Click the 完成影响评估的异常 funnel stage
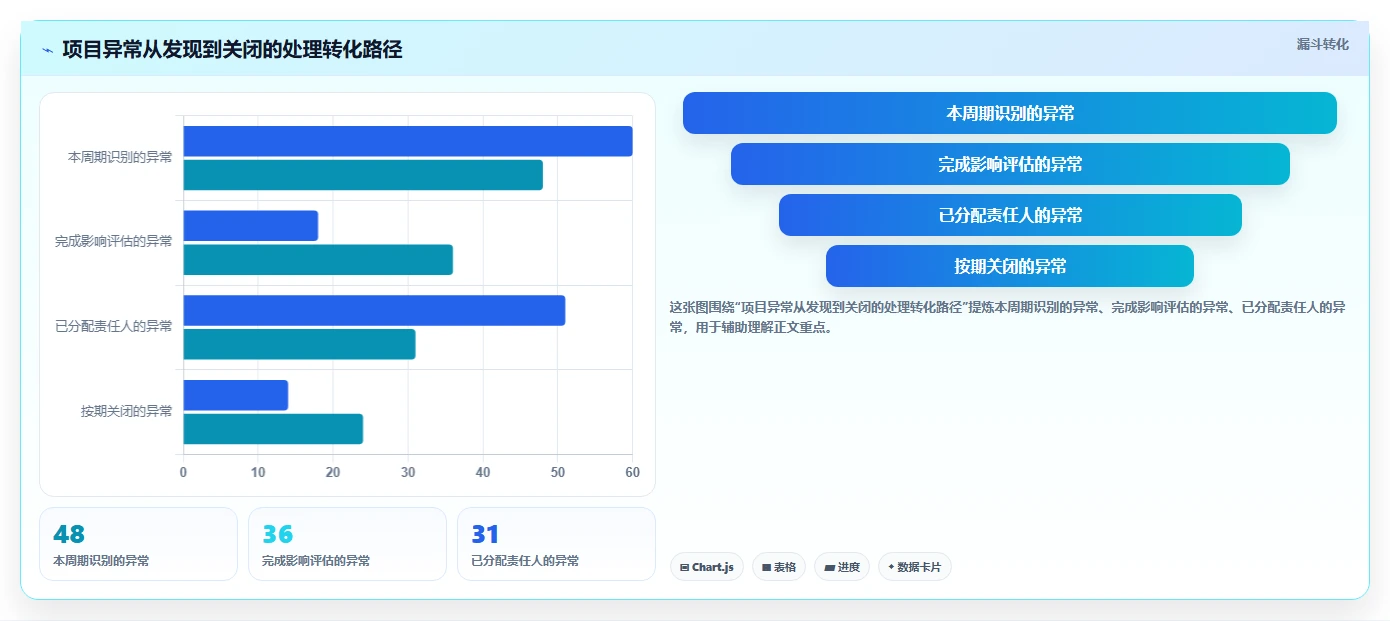The image size is (1390, 621). 1010,164
